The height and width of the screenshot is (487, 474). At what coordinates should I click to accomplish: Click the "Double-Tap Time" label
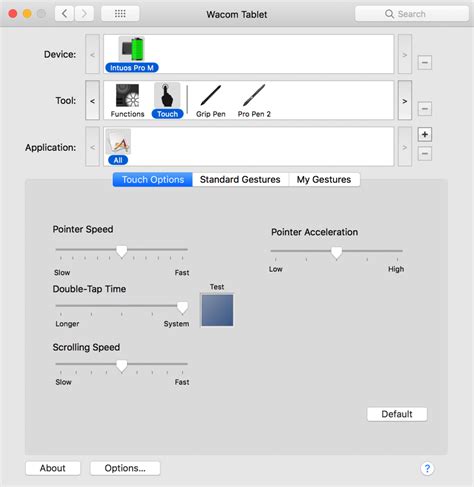click(89, 289)
